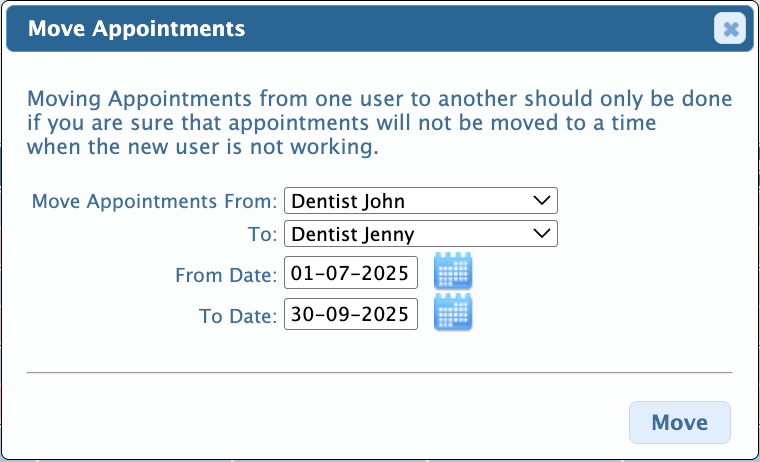This screenshot has width=760, height=462.
Task: Click the warning paragraph about moving appointments
Action: tap(379, 123)
